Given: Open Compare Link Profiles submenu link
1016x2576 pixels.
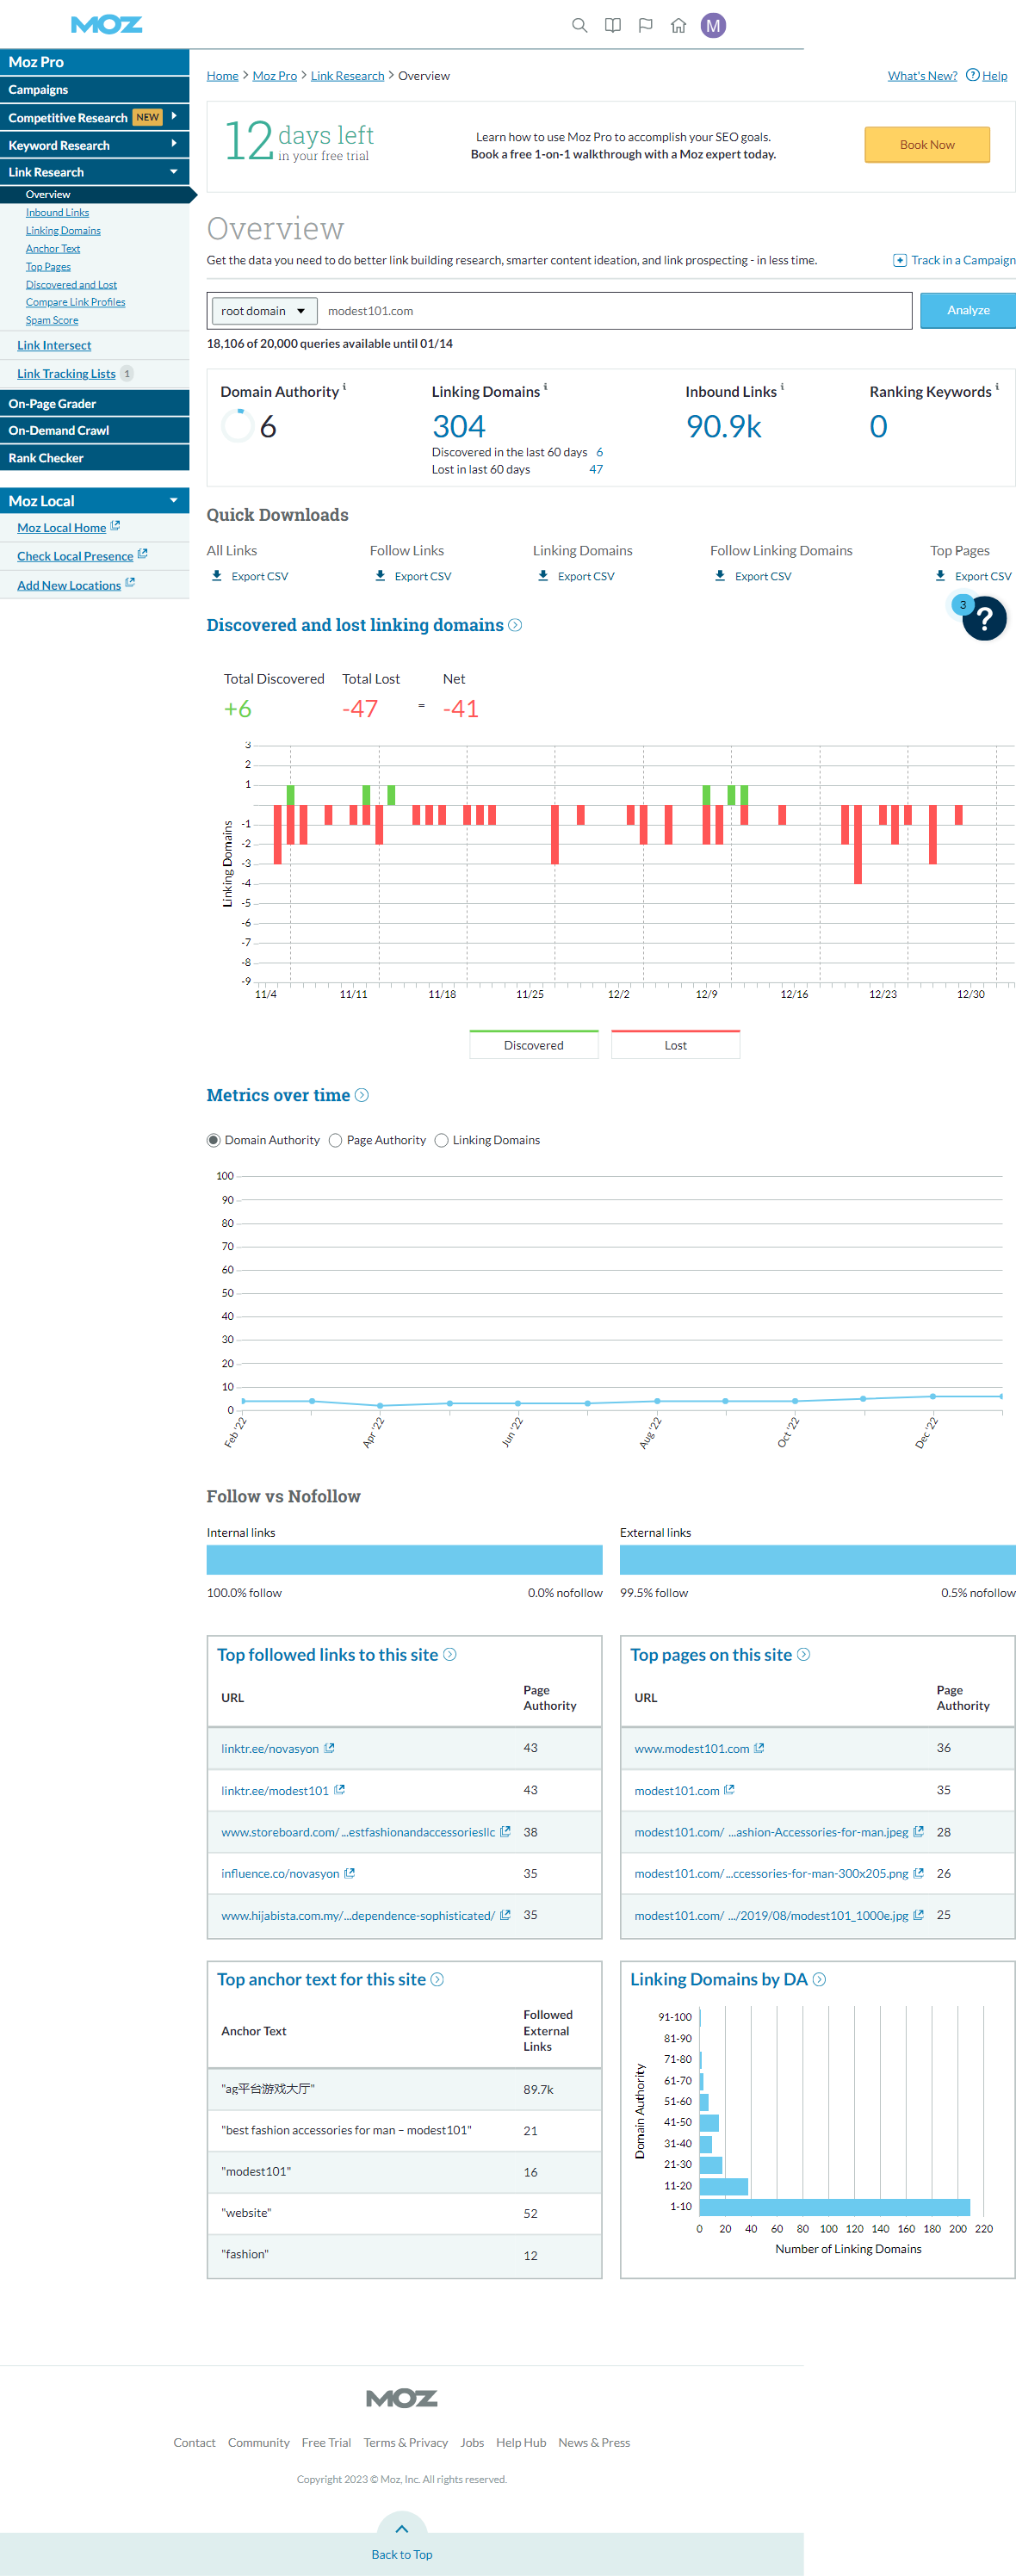Looking at the screenshot, I should pos(75,302).
